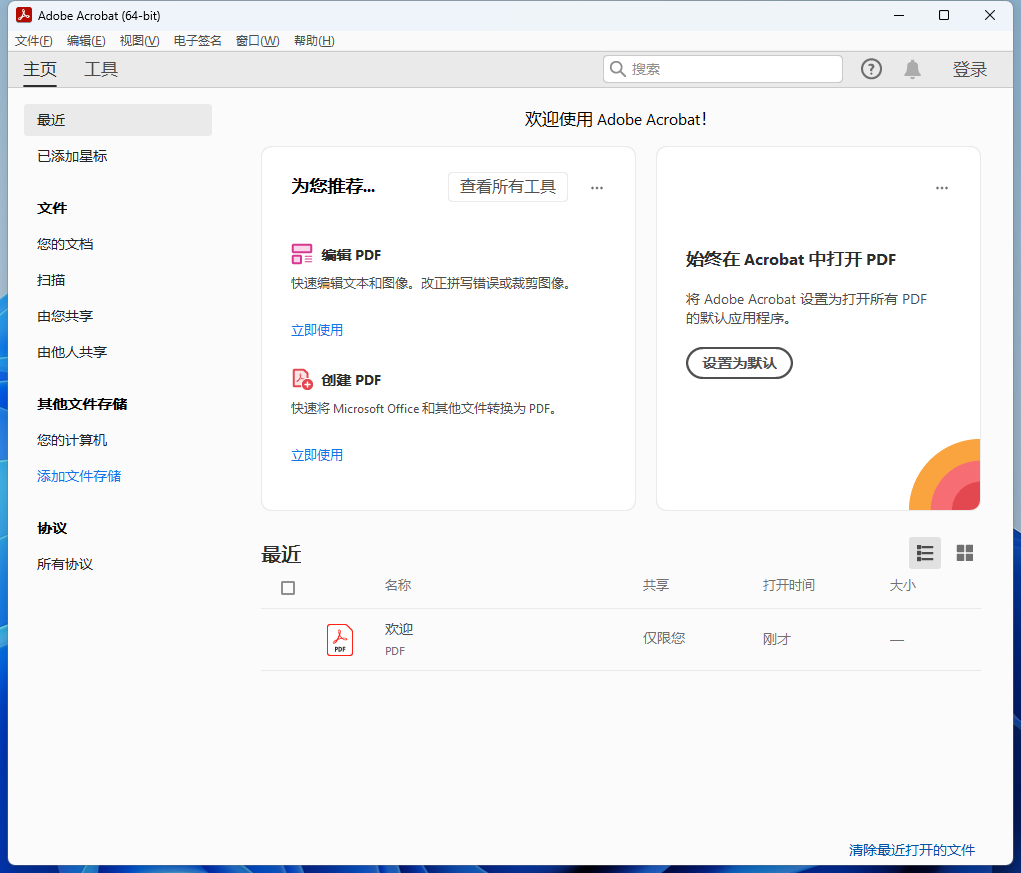This screenshot has width=1021, height=873.
Task: Open the 视图(V) menu
Action: pos(139,41)
